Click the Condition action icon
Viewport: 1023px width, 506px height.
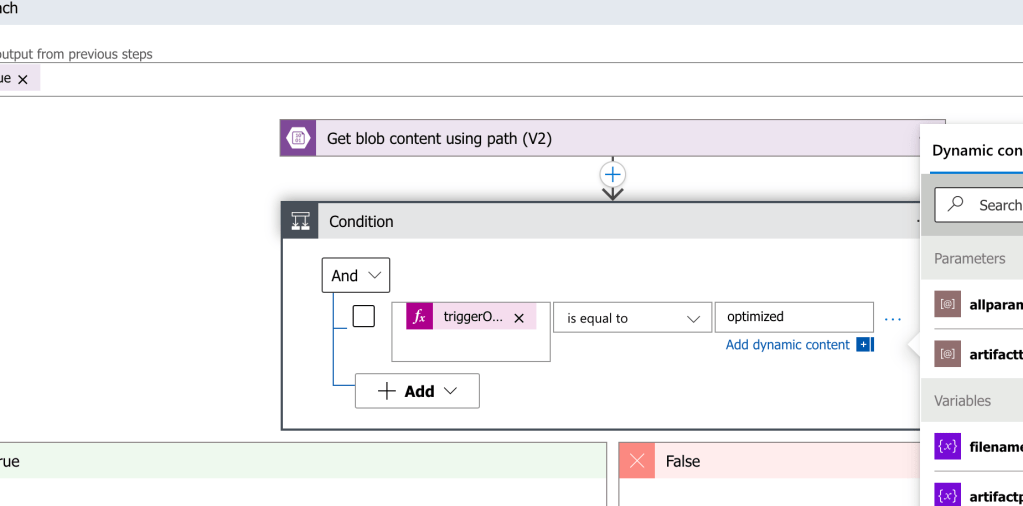pos(300,221)
